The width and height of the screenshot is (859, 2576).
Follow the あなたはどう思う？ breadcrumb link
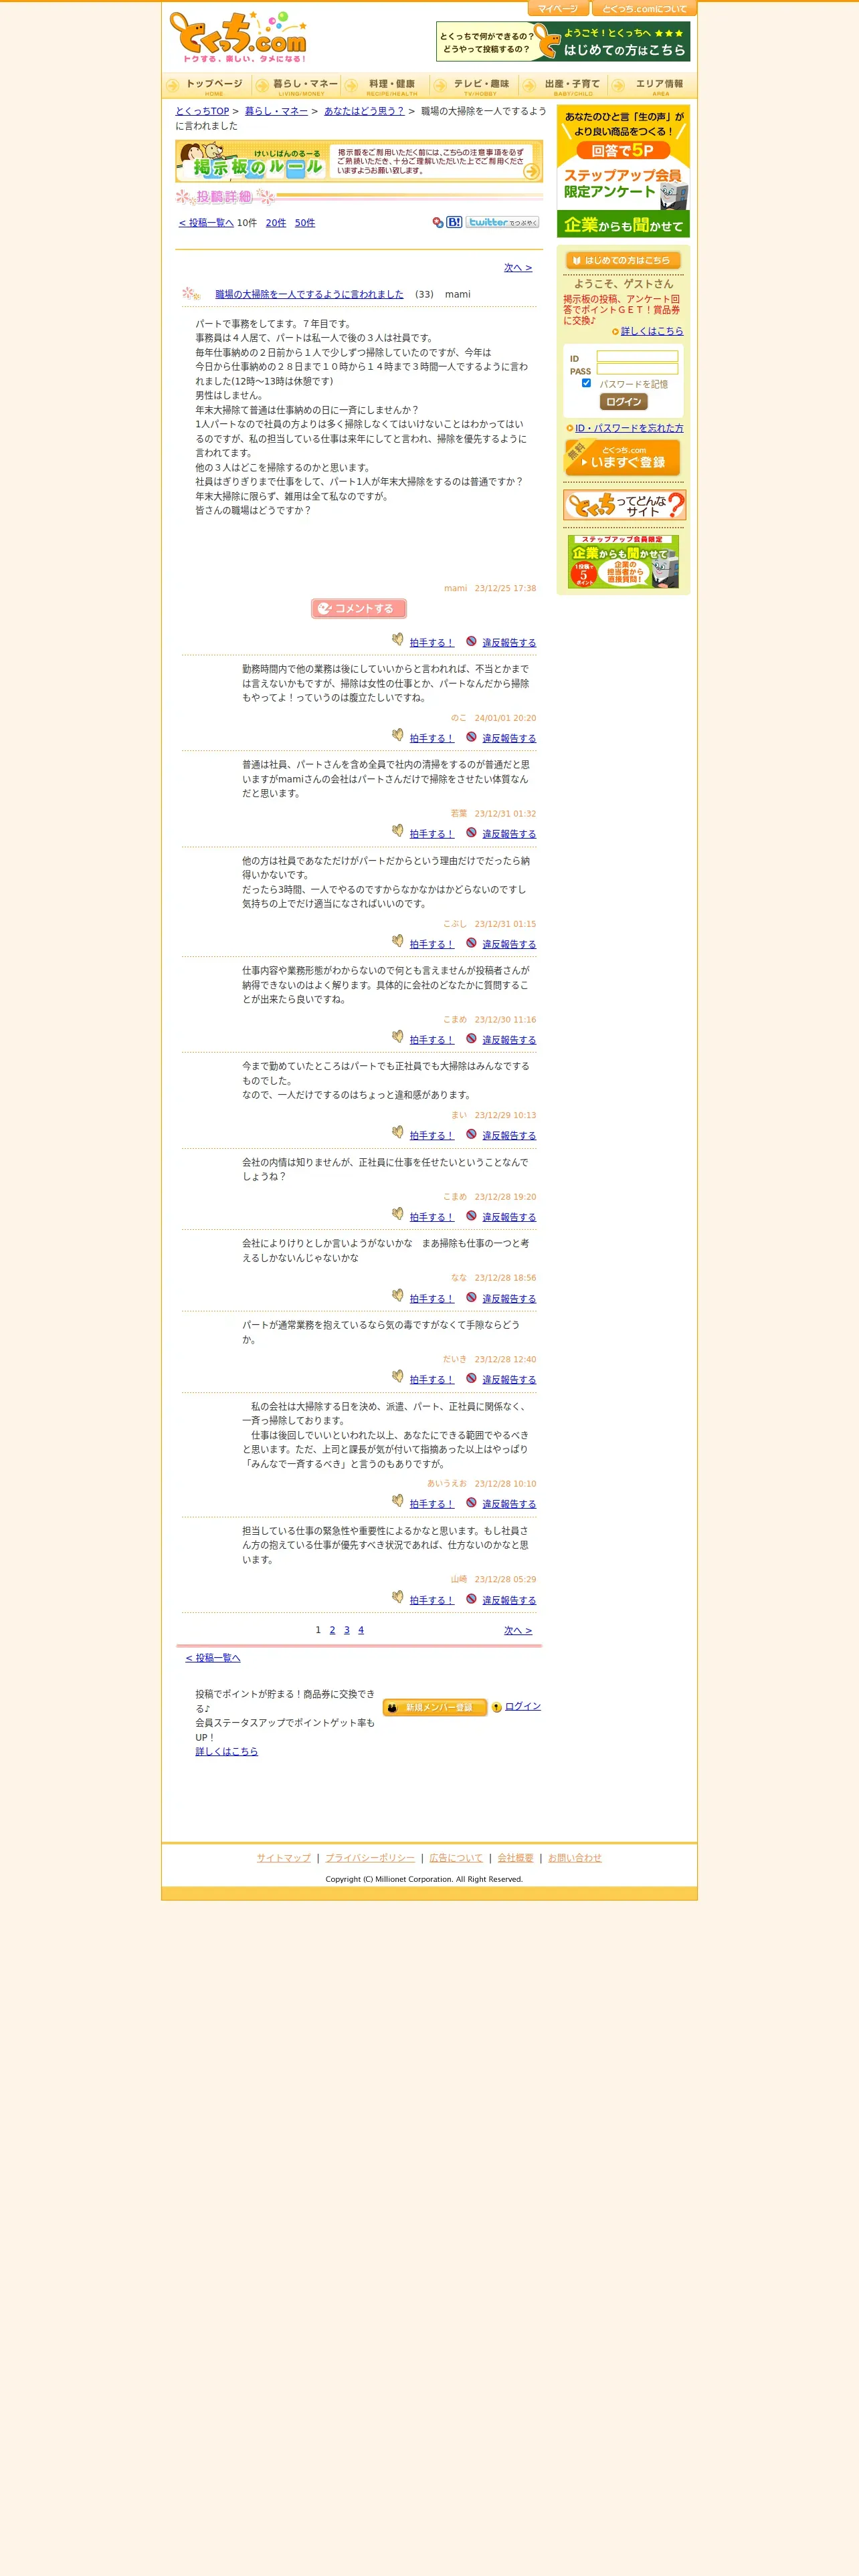(364, 111)
